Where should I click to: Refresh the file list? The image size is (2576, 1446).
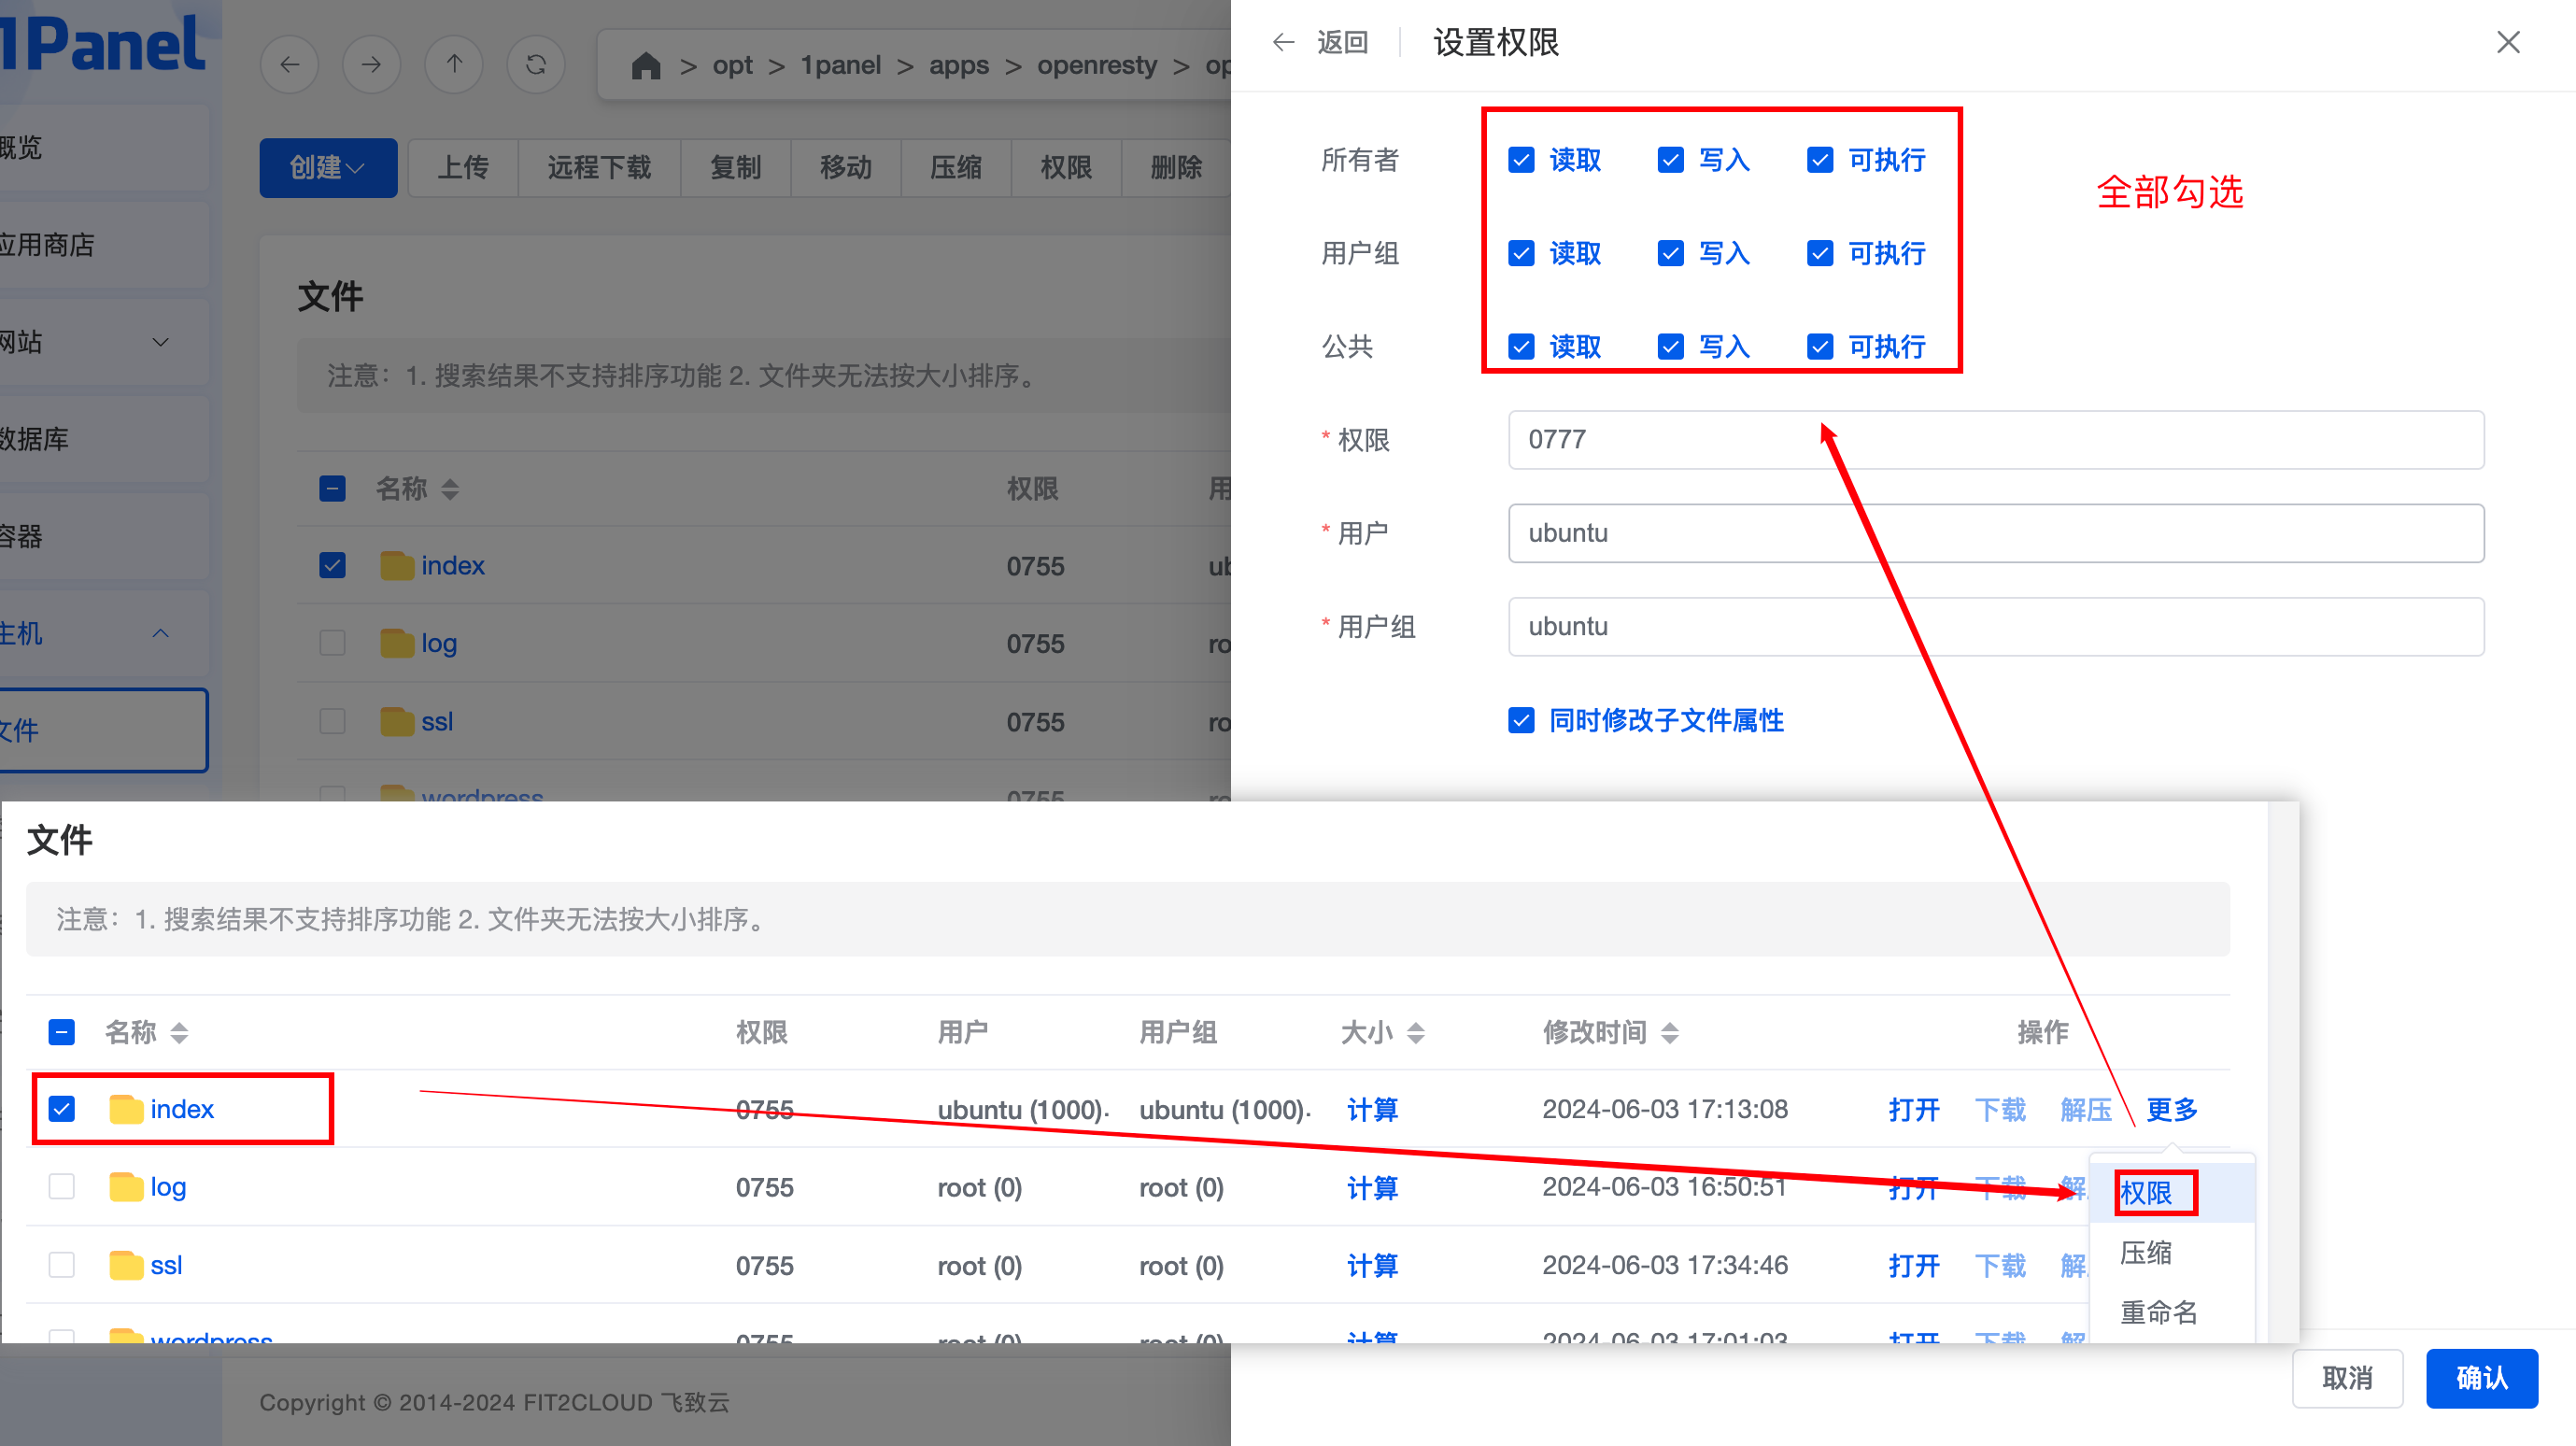(536, 65)
